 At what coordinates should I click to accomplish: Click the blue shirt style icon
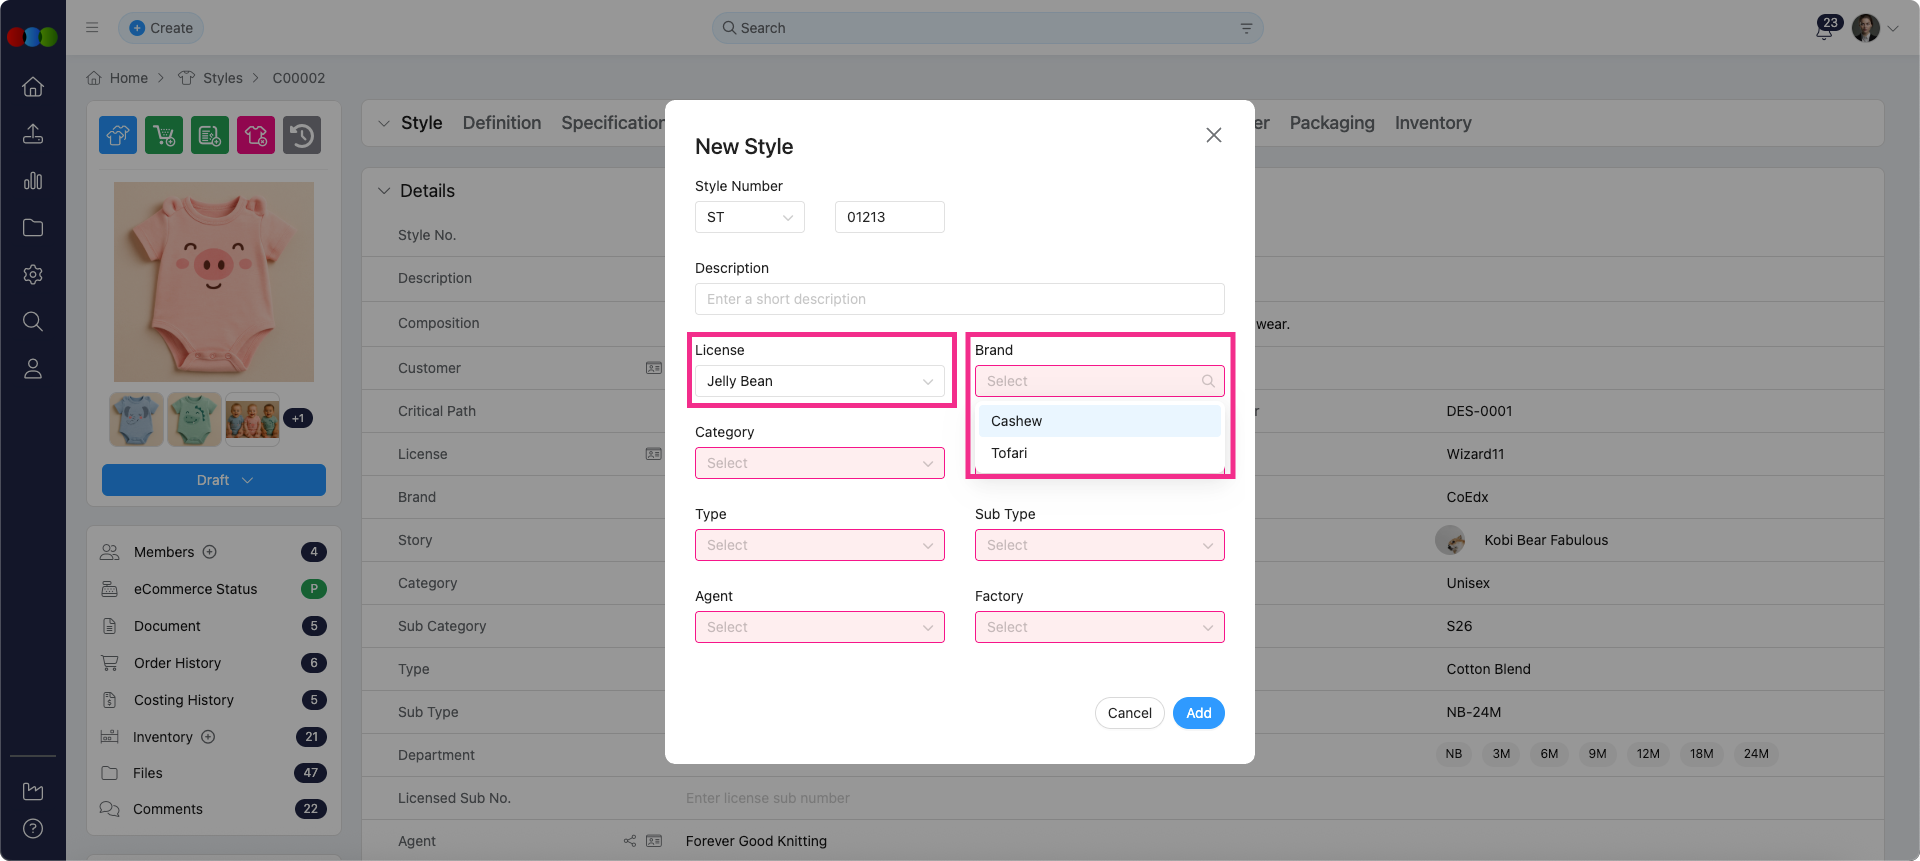(x=118, y=135)
